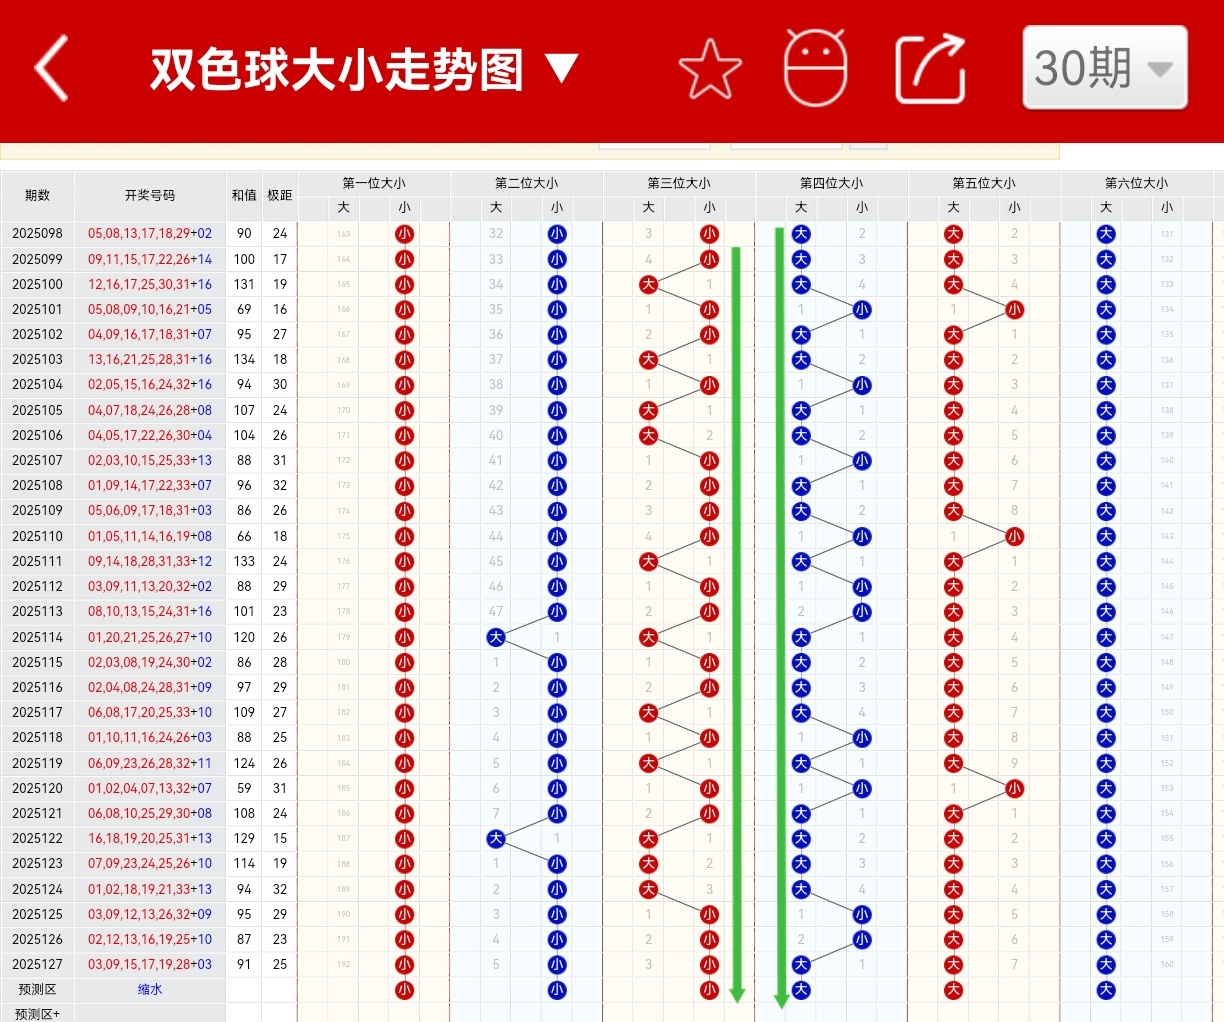
Task: Open the robot prediction icon
Action: tap(815, 70)
